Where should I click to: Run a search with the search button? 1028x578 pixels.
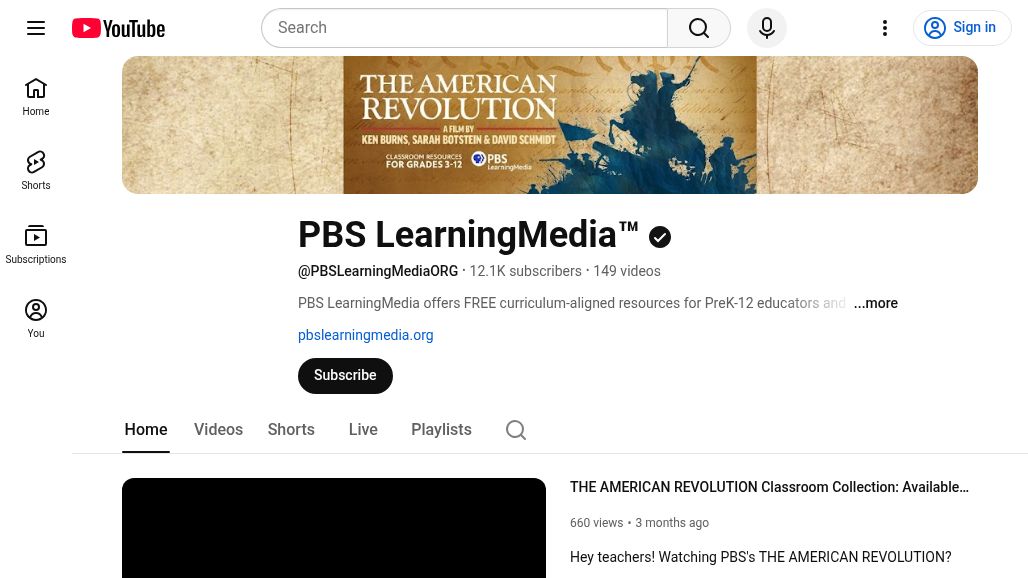[698, 27]
